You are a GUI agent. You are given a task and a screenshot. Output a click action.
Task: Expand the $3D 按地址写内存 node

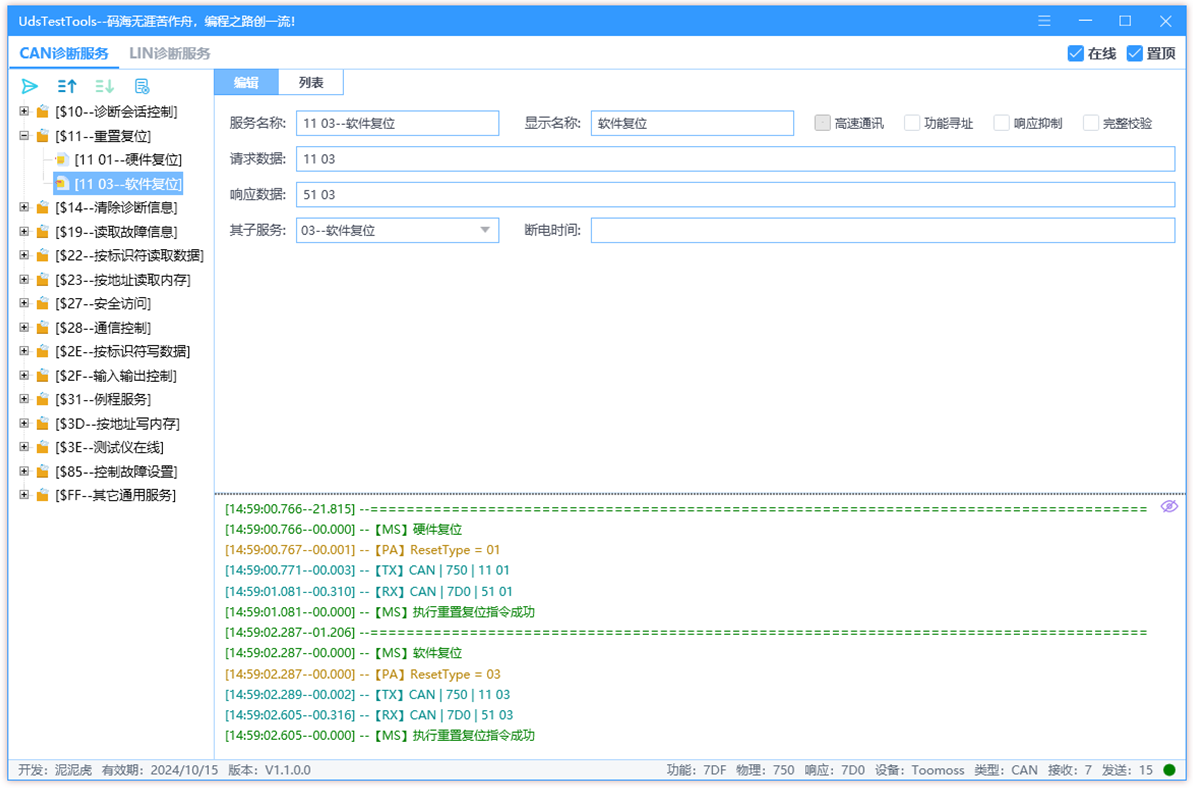(x=24, y=423)
